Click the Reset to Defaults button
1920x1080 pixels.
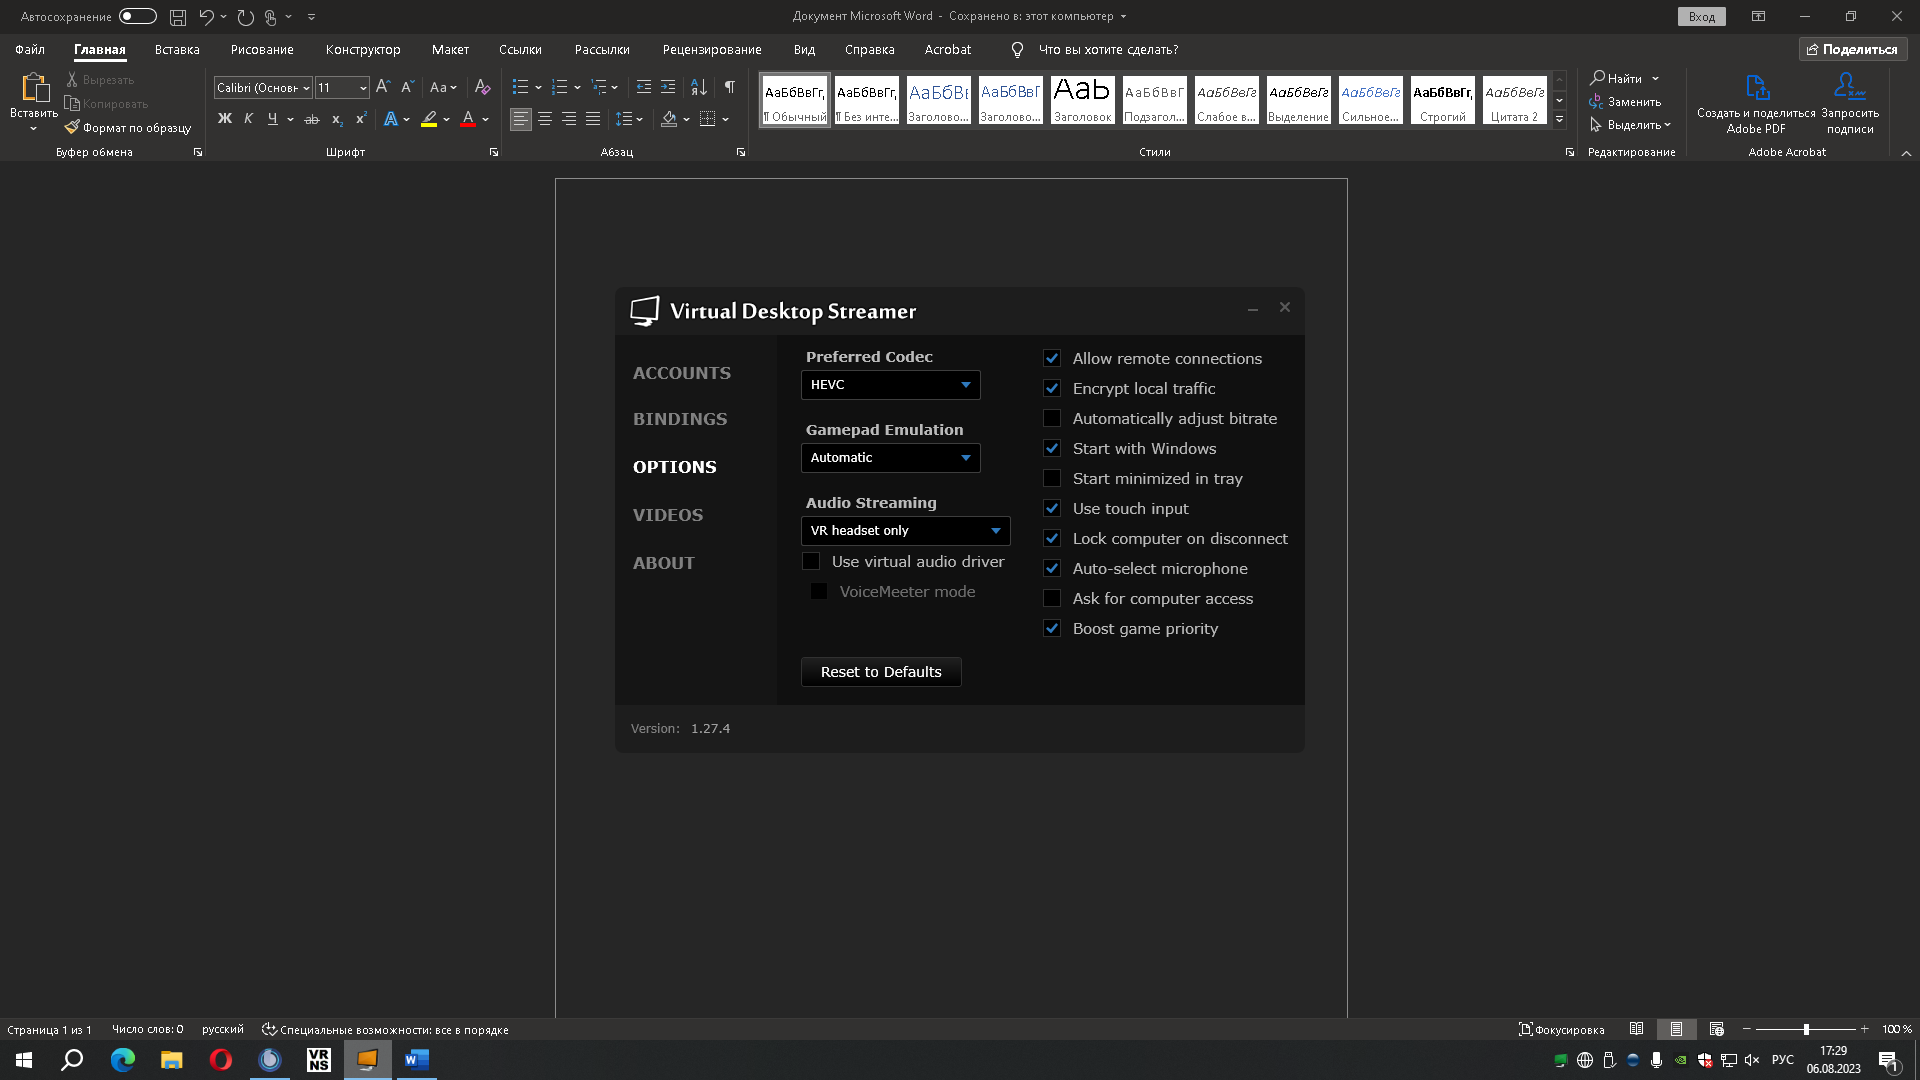pos(881,672)
